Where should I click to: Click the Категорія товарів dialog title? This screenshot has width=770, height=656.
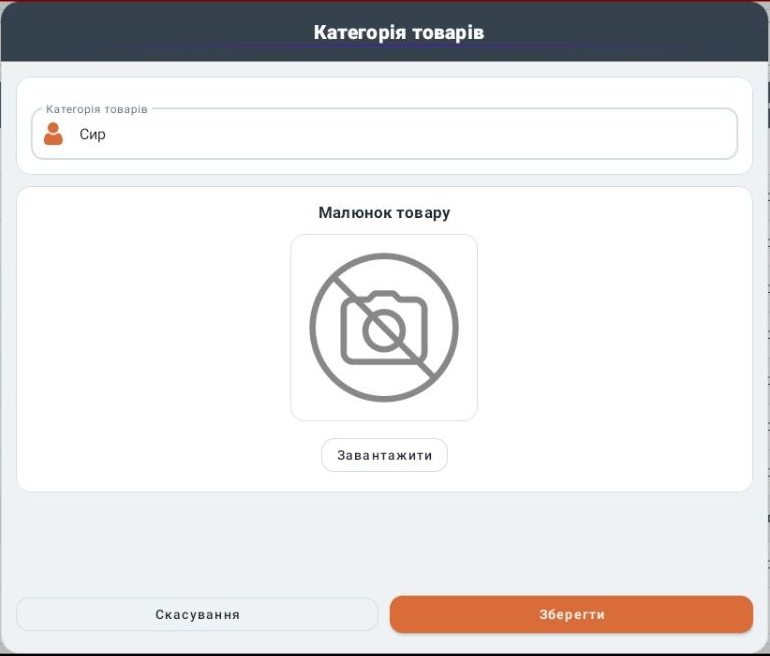399,32
